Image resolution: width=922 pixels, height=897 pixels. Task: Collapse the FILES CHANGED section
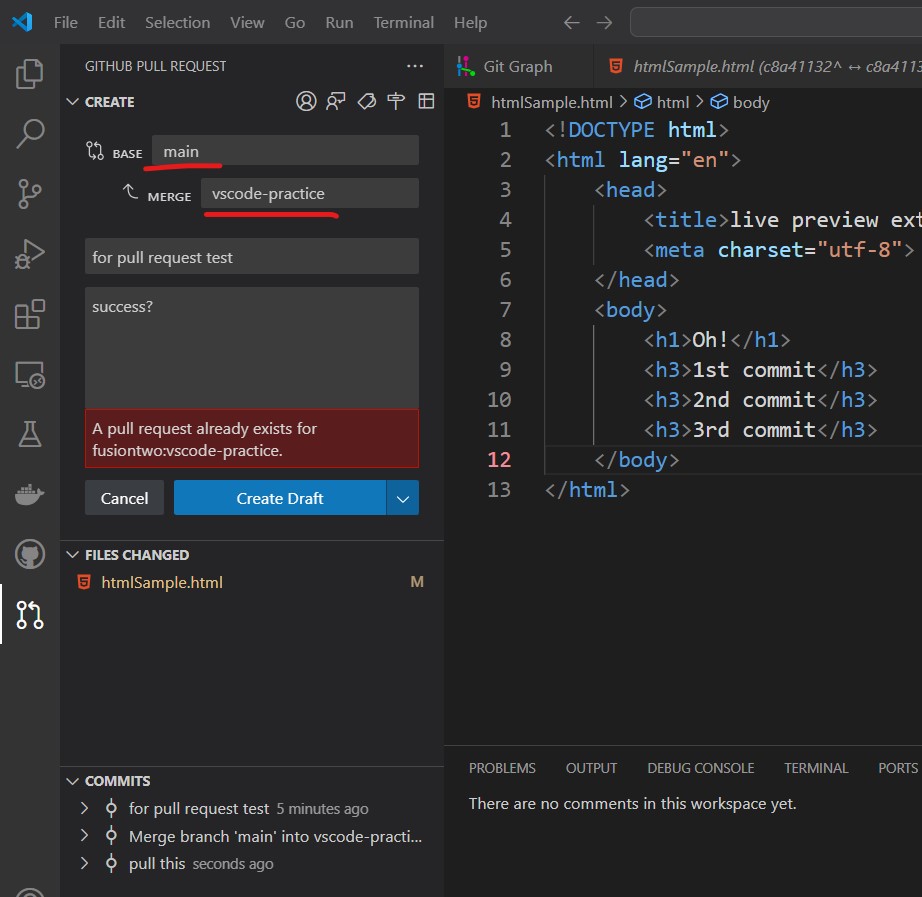coord(73,555)
